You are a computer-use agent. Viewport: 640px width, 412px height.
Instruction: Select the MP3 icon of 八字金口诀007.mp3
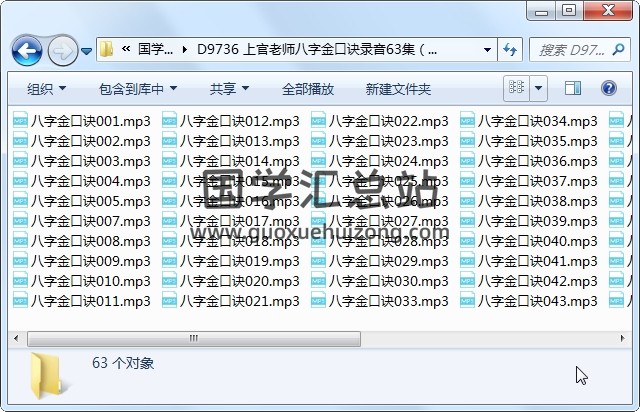coord(20,221)
